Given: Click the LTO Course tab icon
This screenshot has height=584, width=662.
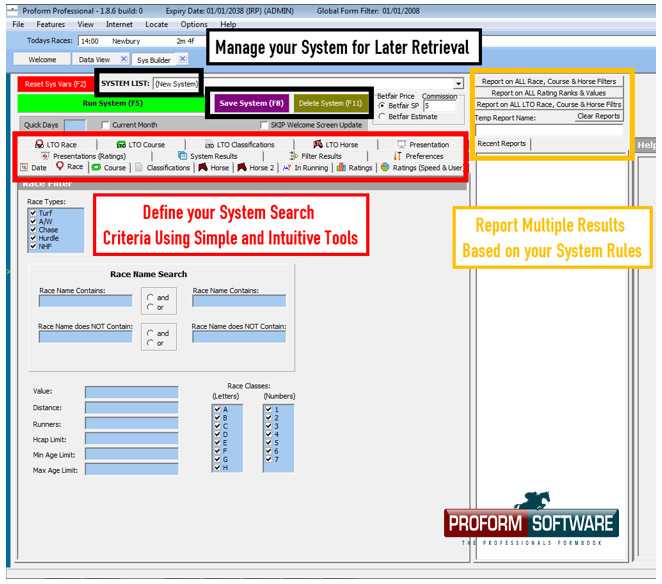Looking at the screenshot, I should pos(121,144).
